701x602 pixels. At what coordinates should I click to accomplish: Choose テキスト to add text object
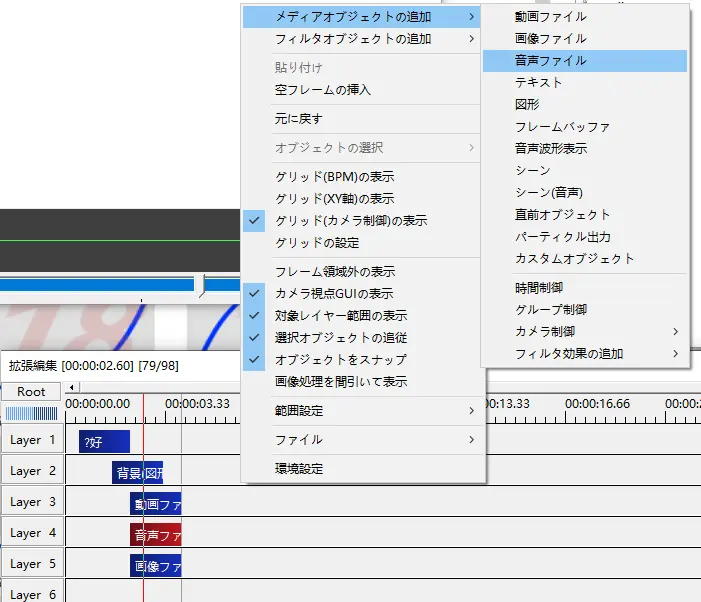coord(538,83)
